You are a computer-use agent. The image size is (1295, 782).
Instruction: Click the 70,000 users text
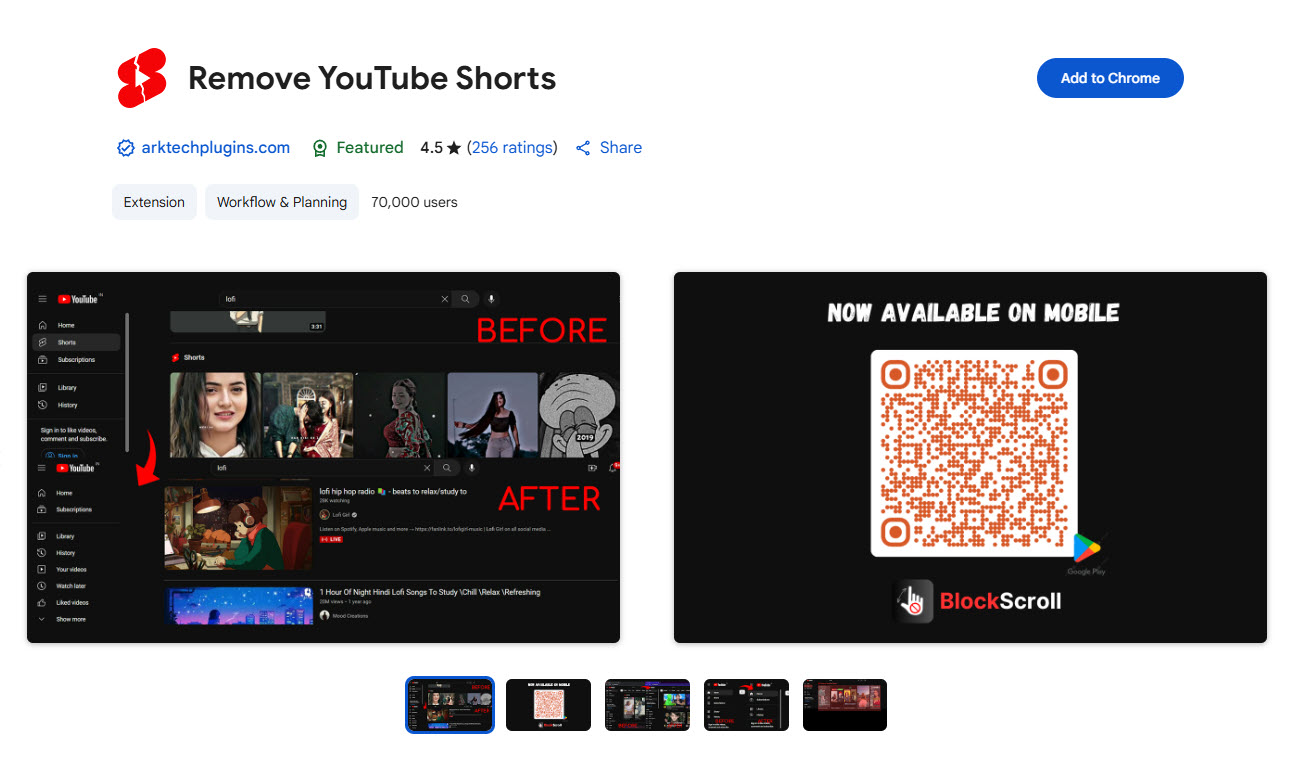tap(414, 202)
